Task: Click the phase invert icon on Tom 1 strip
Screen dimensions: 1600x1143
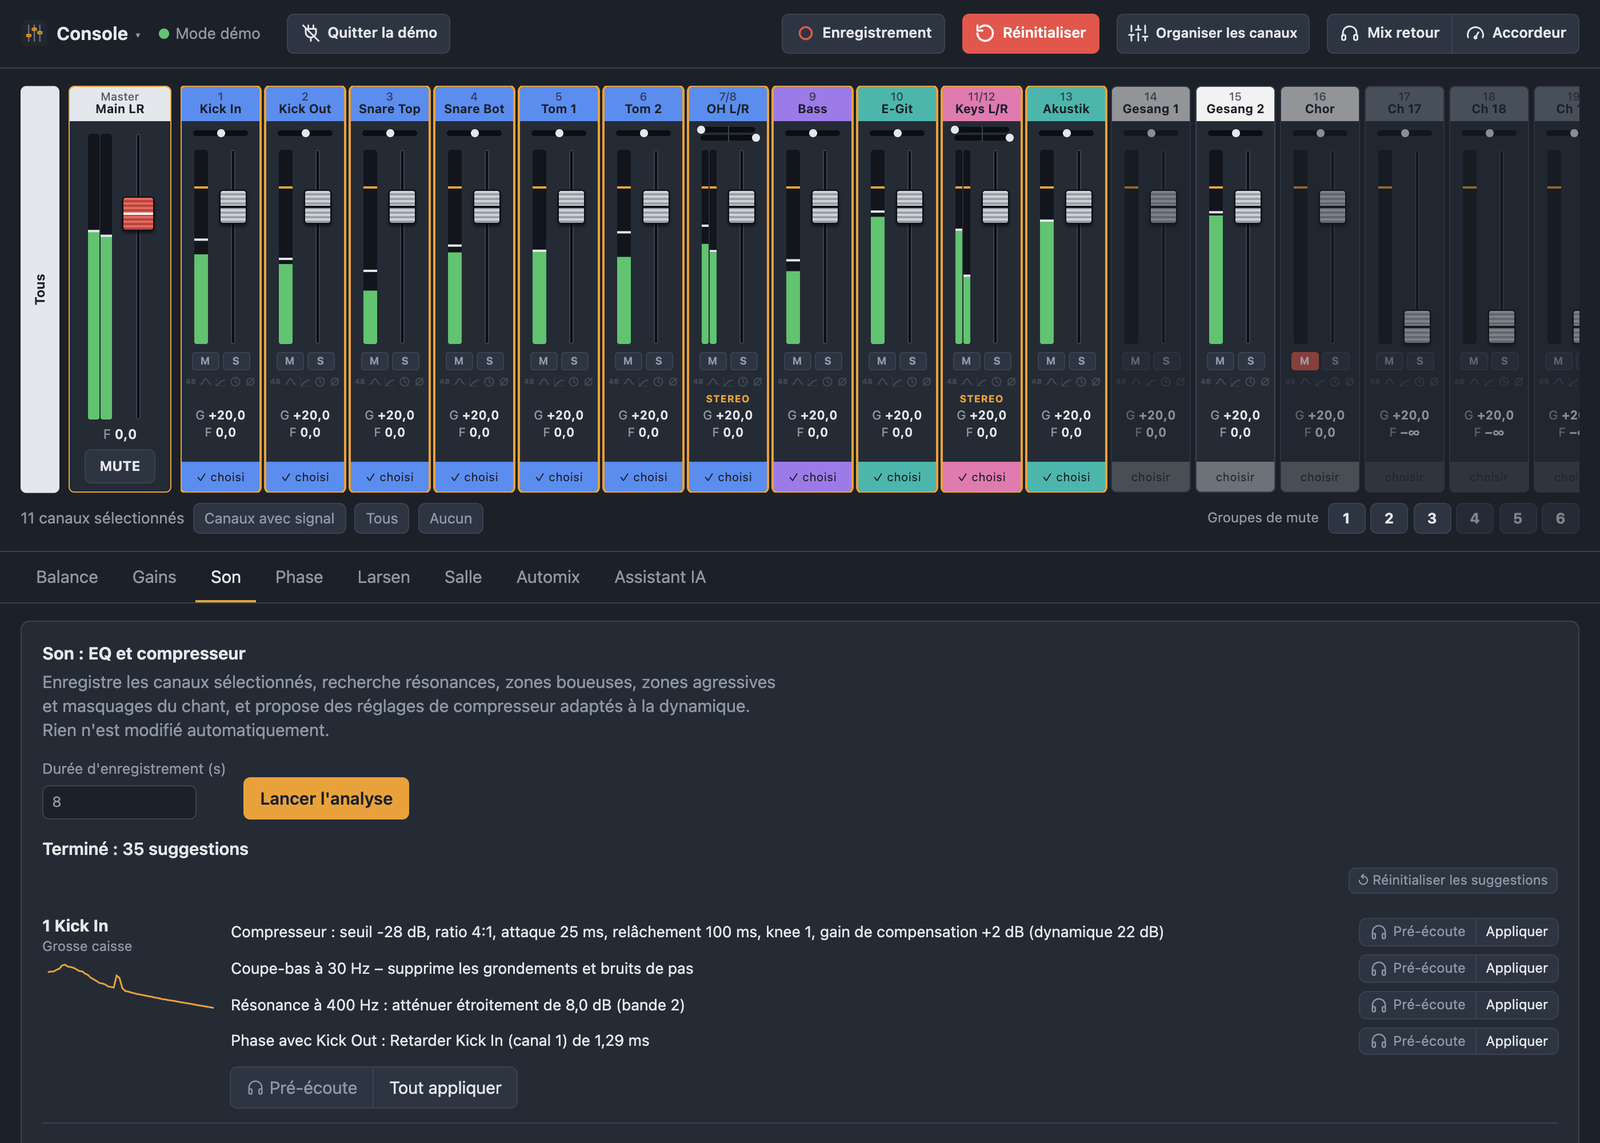Action: coord(588,382)
